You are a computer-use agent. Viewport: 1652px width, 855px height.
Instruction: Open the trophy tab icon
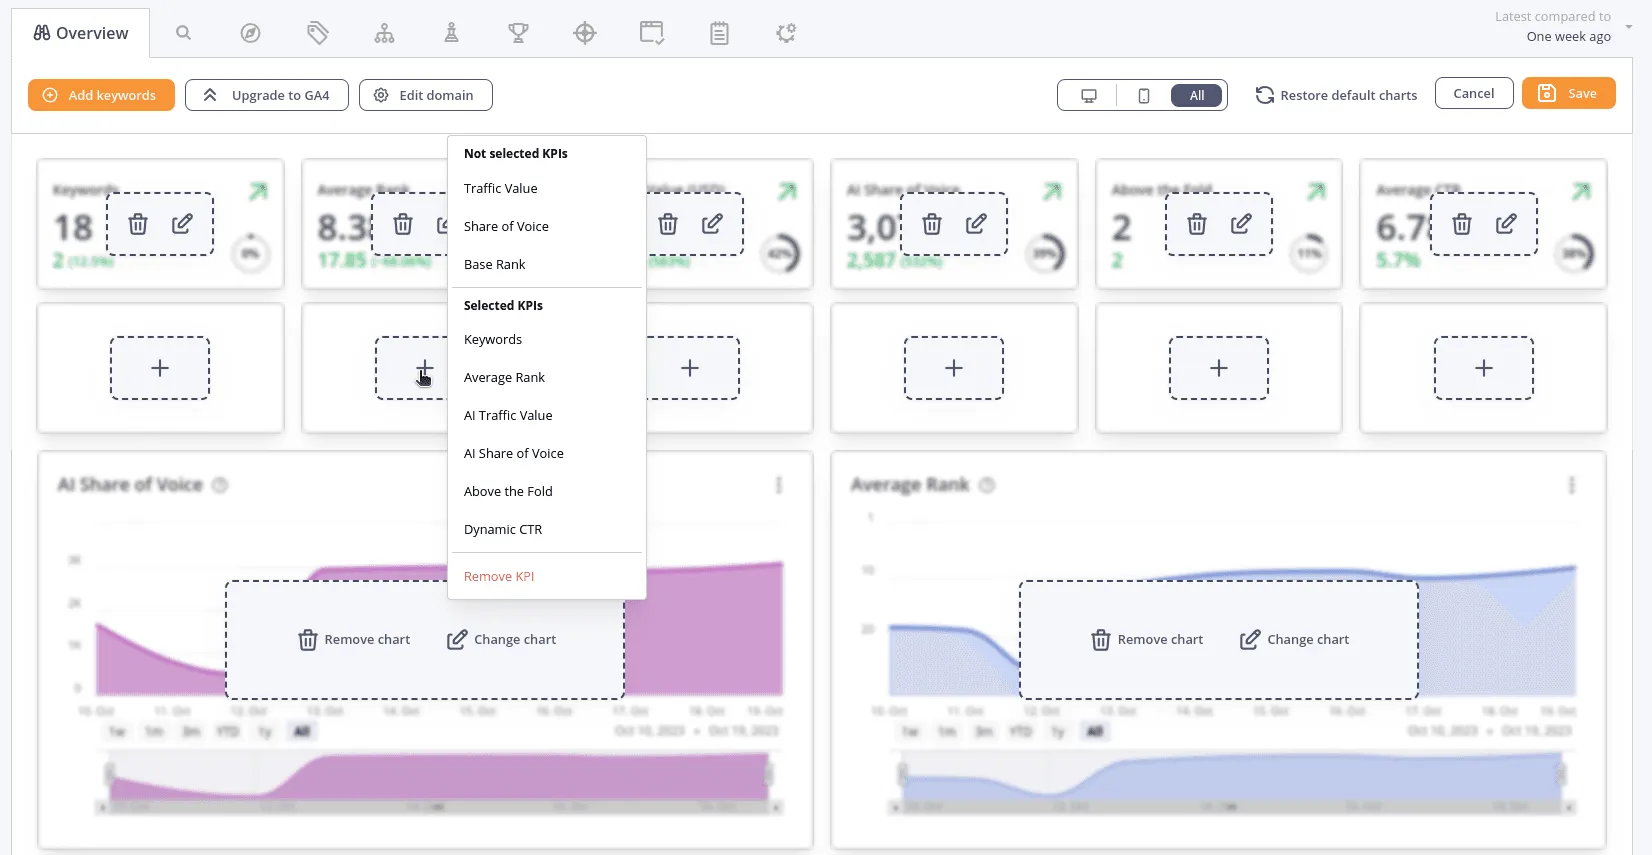click(518, 33)
